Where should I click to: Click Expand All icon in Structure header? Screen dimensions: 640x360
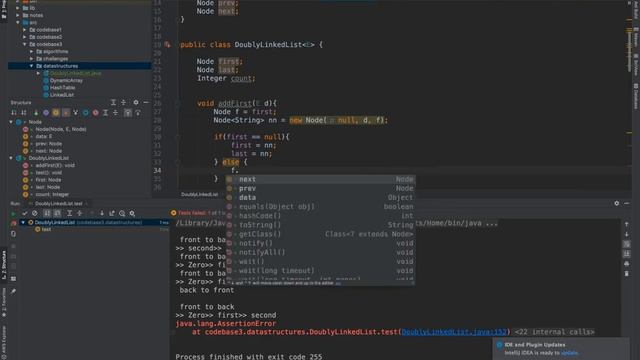[113, 102]
